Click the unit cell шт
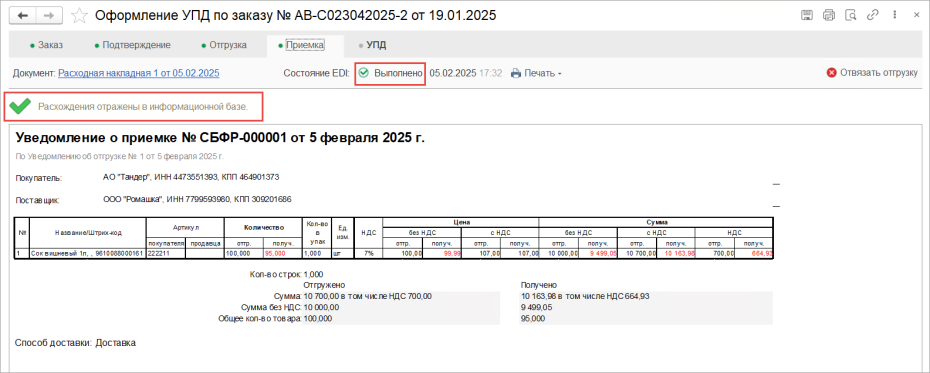Viewport: 930px width, 373px height. point(342,253)
